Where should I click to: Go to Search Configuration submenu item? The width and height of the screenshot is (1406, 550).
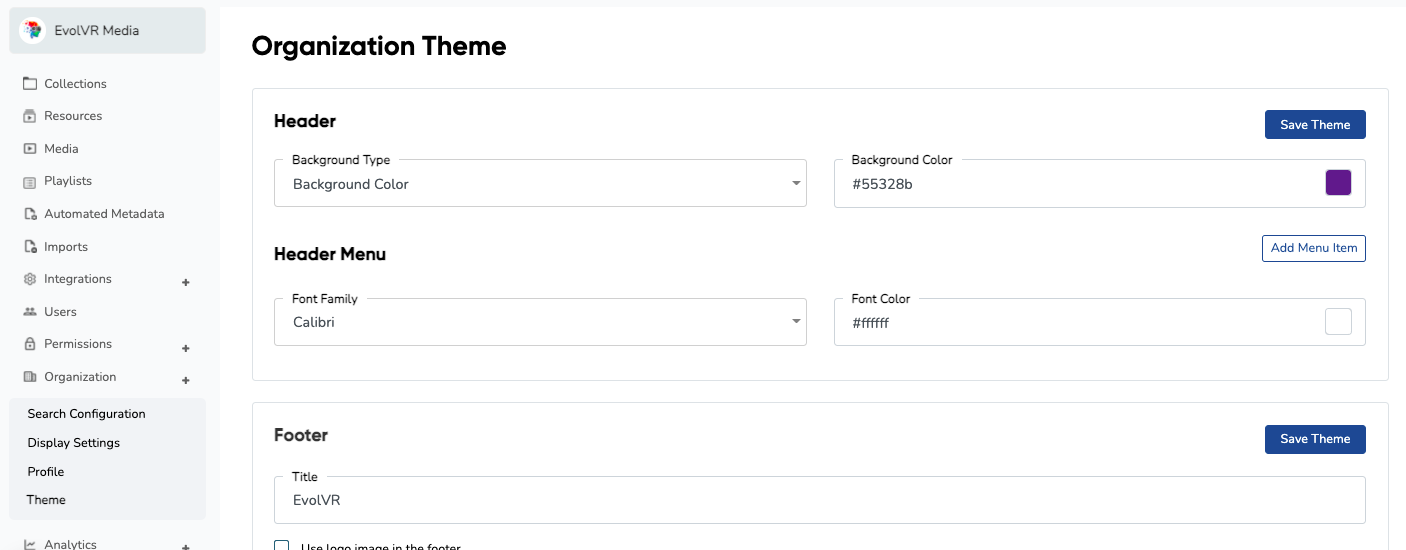click(x=86, y=414)
